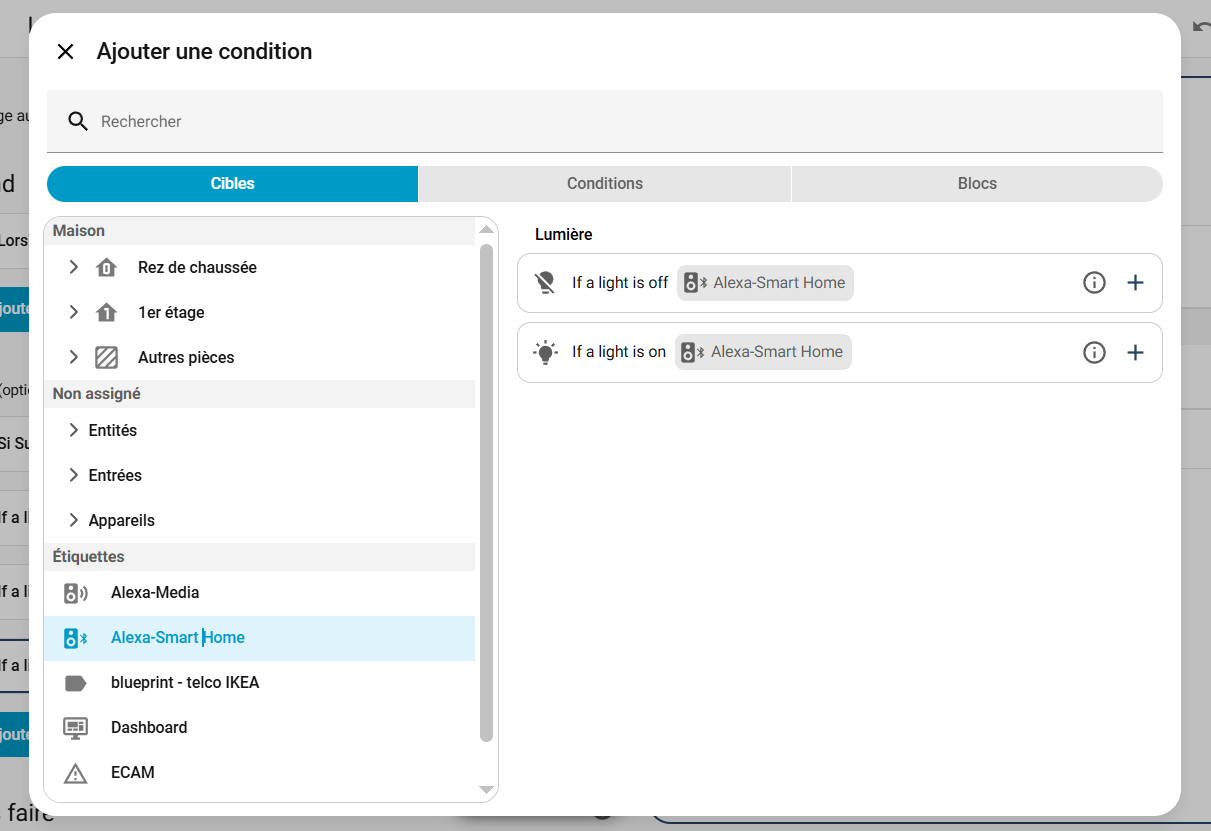Expand the Entités section
This screenshot has height=831, width=1211.
73,430
